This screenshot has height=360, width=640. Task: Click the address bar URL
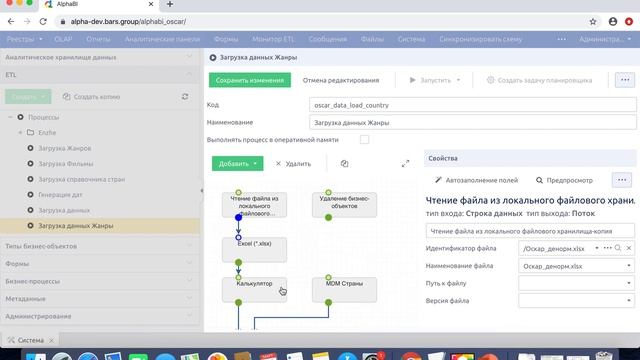tap(128, 22)
